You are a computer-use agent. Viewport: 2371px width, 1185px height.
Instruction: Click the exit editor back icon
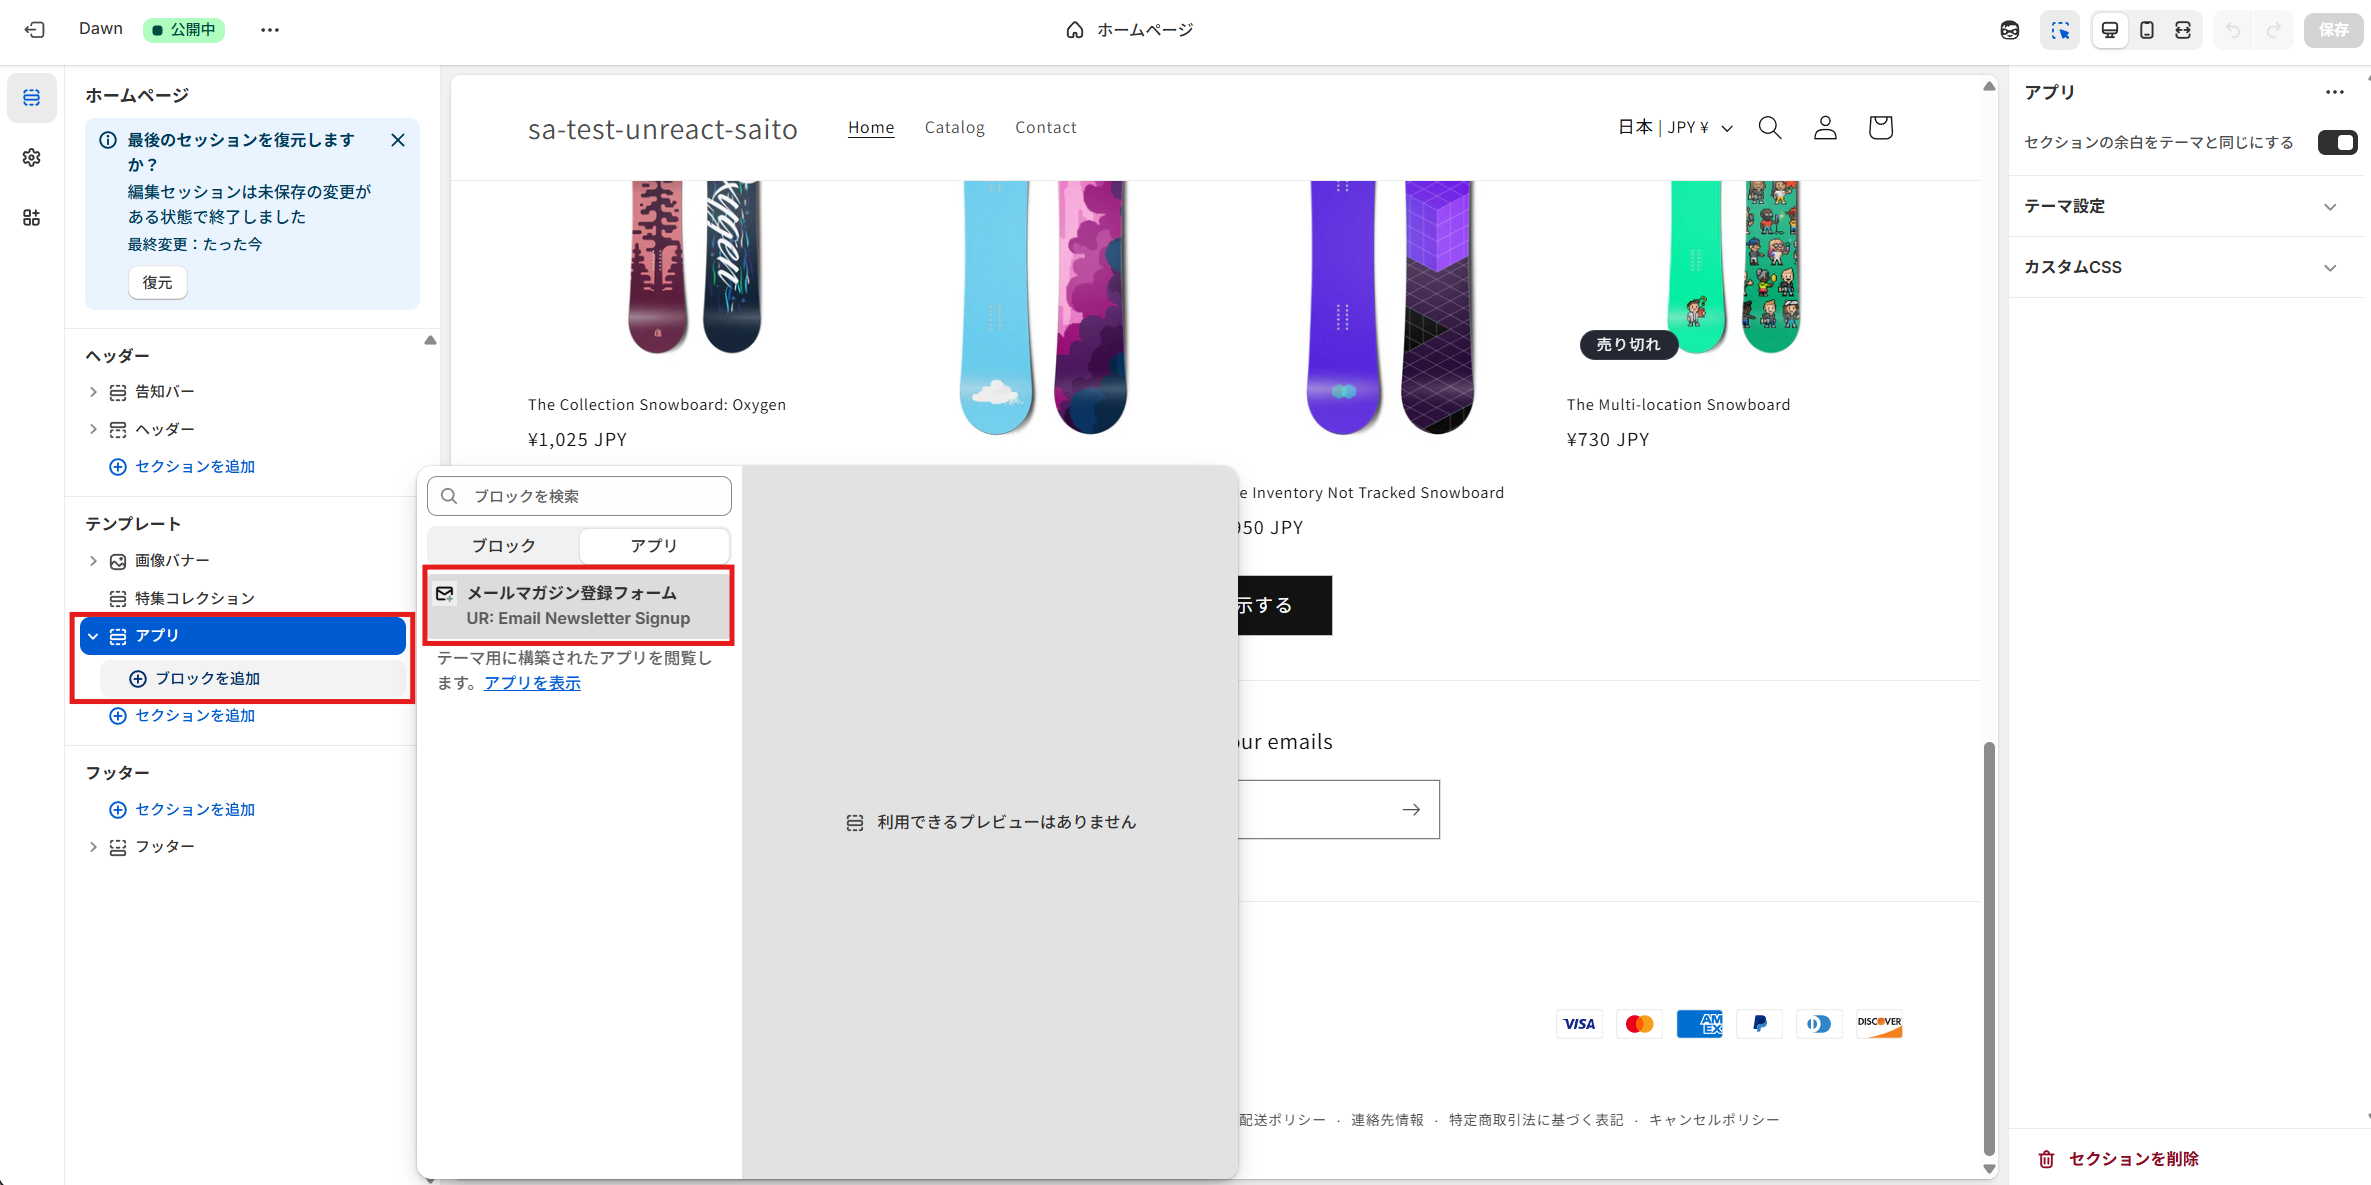35,30
